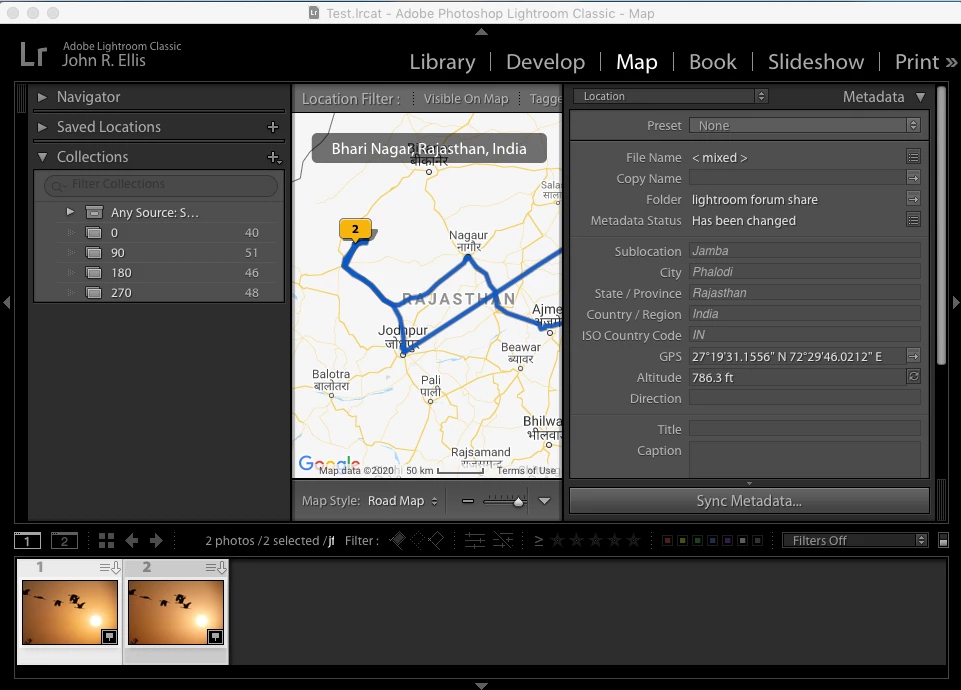Expand the Any Source collection set
Viewport: 961px width, 690px height.
tap(70, 212)
